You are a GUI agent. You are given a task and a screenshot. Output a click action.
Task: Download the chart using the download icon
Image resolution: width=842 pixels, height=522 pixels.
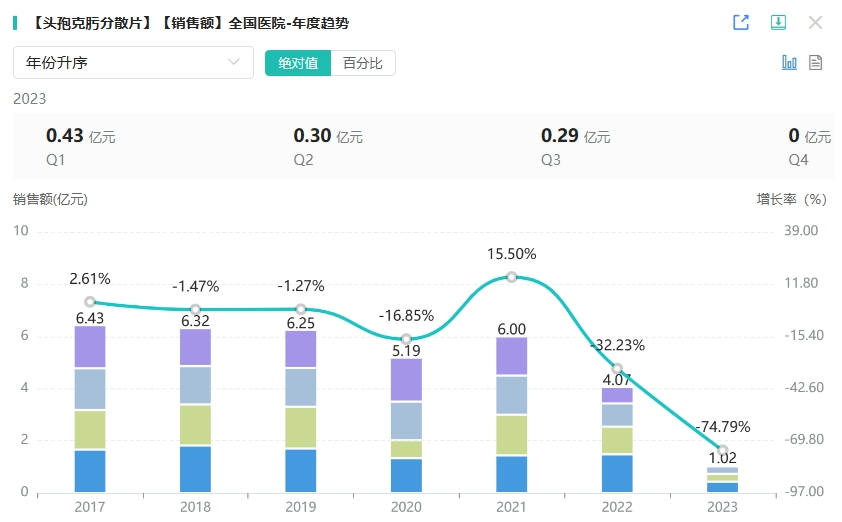pos(778,22)
